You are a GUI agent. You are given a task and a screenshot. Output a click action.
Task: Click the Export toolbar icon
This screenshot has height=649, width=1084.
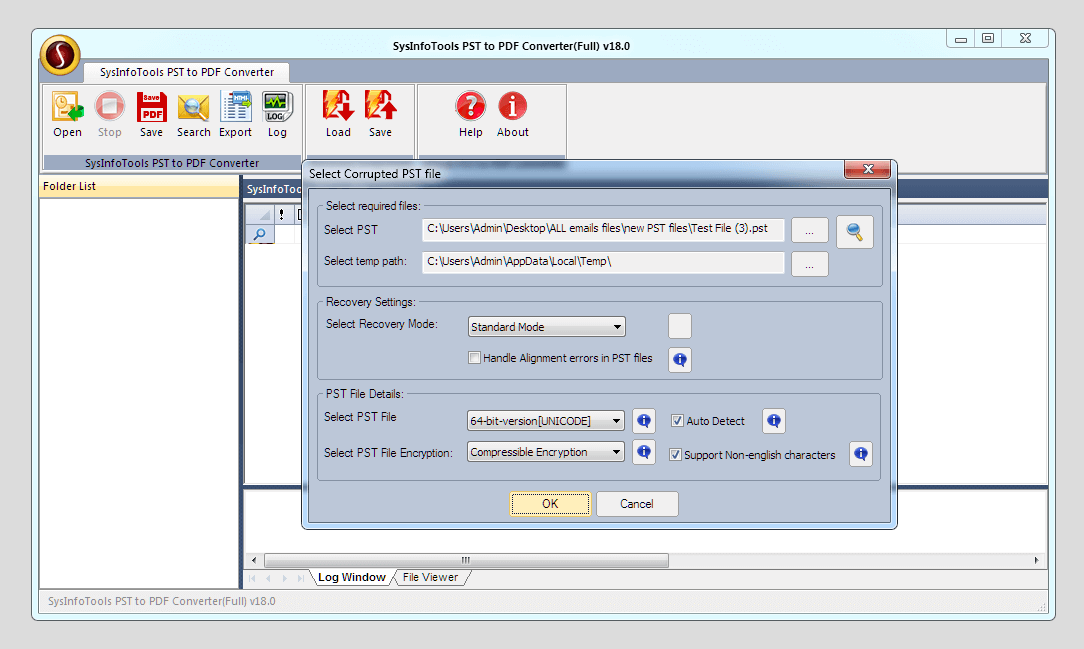tap(235, 115)
